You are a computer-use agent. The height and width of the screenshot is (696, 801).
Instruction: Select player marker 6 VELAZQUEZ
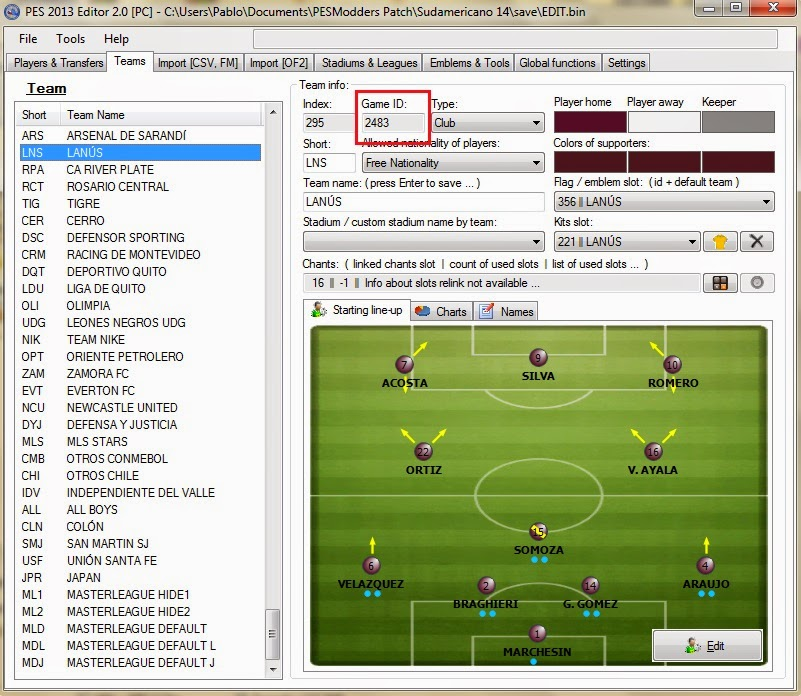371,565
